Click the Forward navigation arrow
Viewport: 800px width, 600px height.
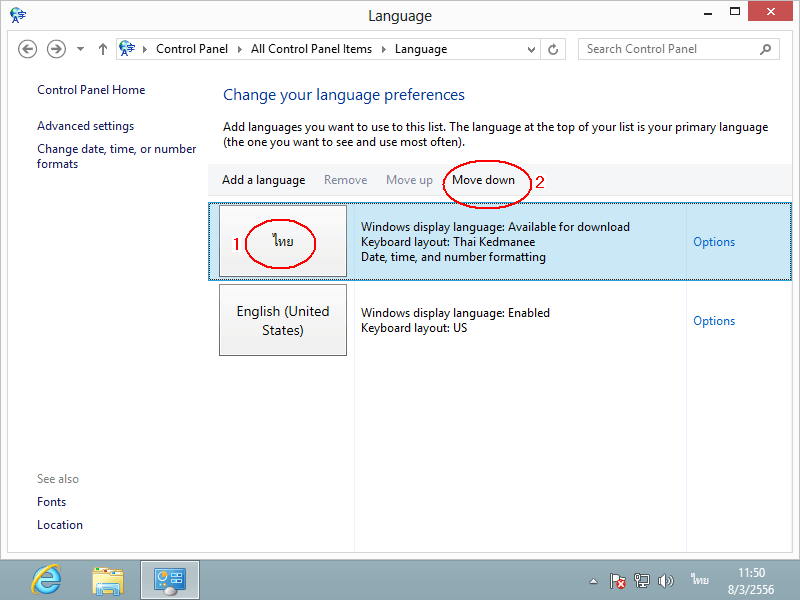(x=56, y=49)
